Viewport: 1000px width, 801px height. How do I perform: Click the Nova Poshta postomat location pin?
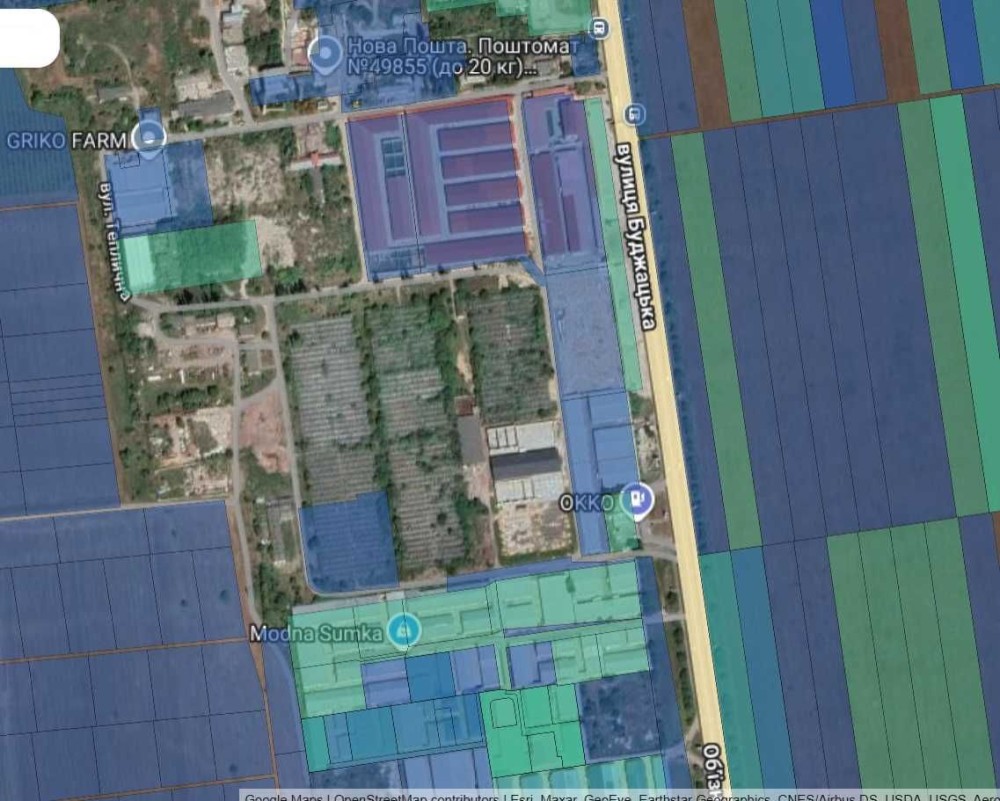click(x=326, y=55)
